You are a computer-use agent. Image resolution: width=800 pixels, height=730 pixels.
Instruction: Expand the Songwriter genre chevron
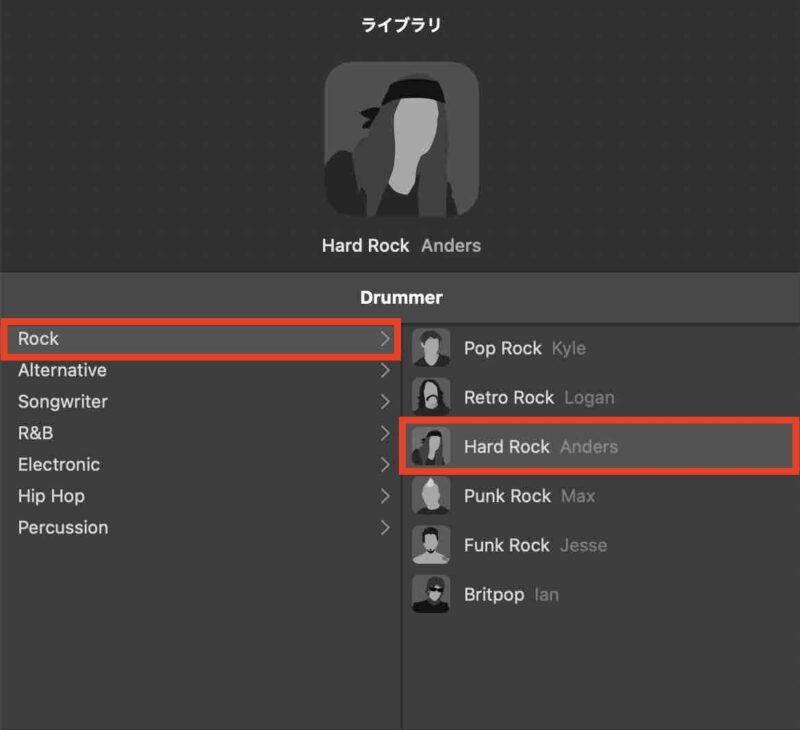385,402
